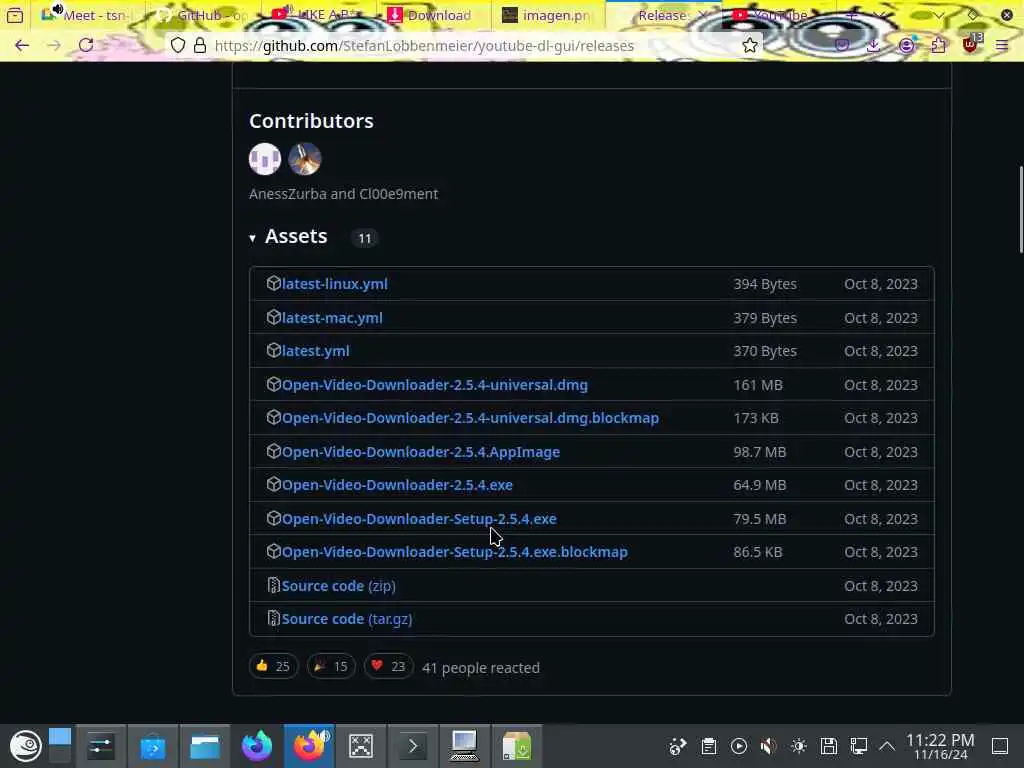1024x768 pixels.
Task: Open muted volume tray icon
Action: (769, 746)
